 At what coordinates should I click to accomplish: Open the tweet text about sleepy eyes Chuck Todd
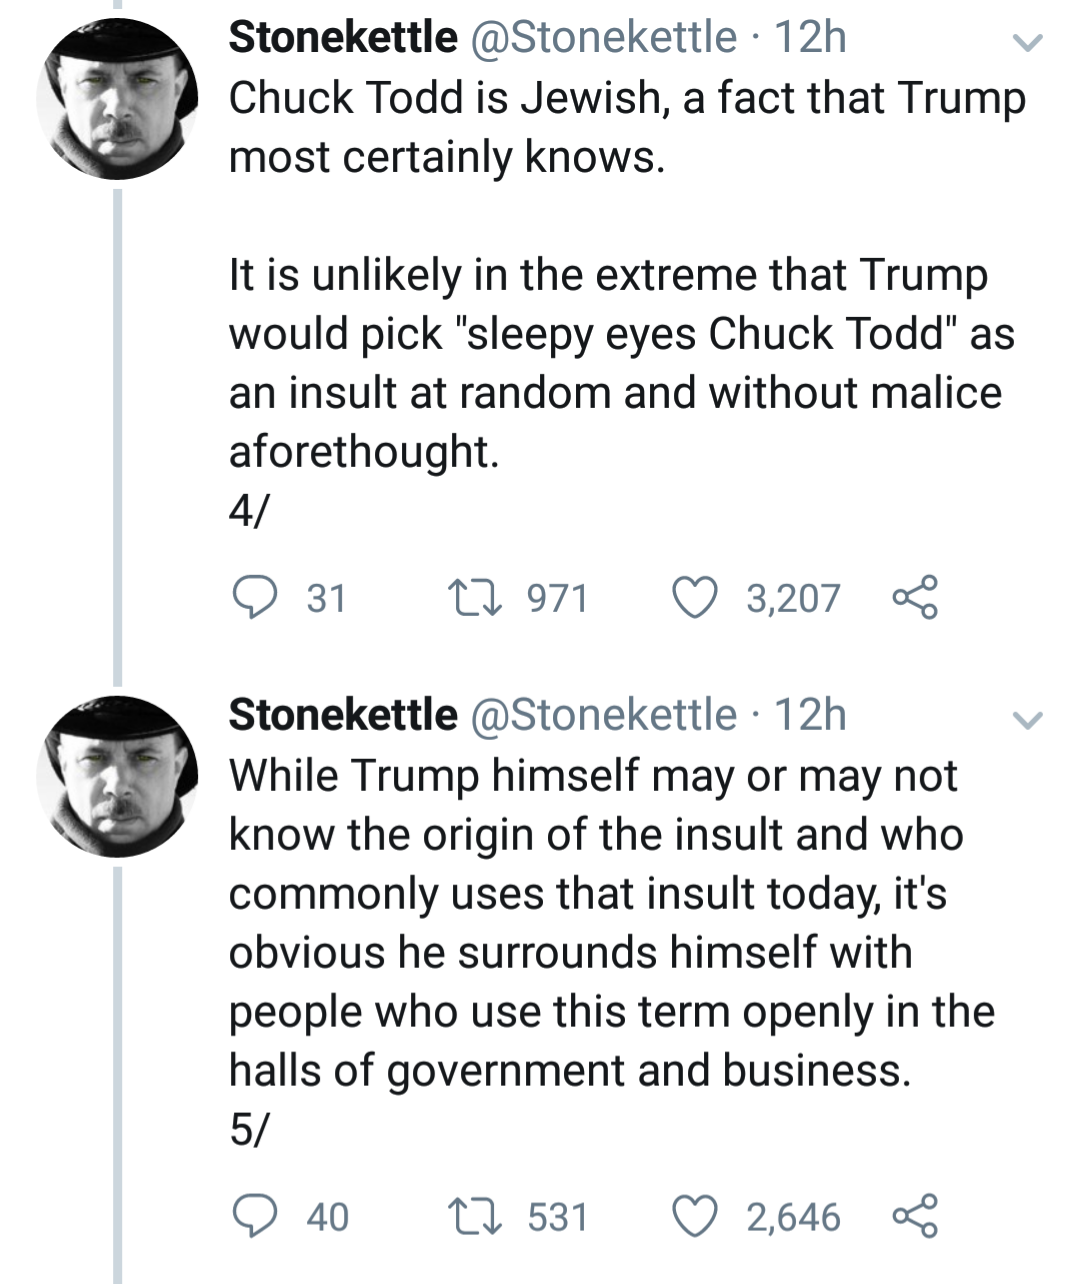pyautogui.click(x=620, y=333)
